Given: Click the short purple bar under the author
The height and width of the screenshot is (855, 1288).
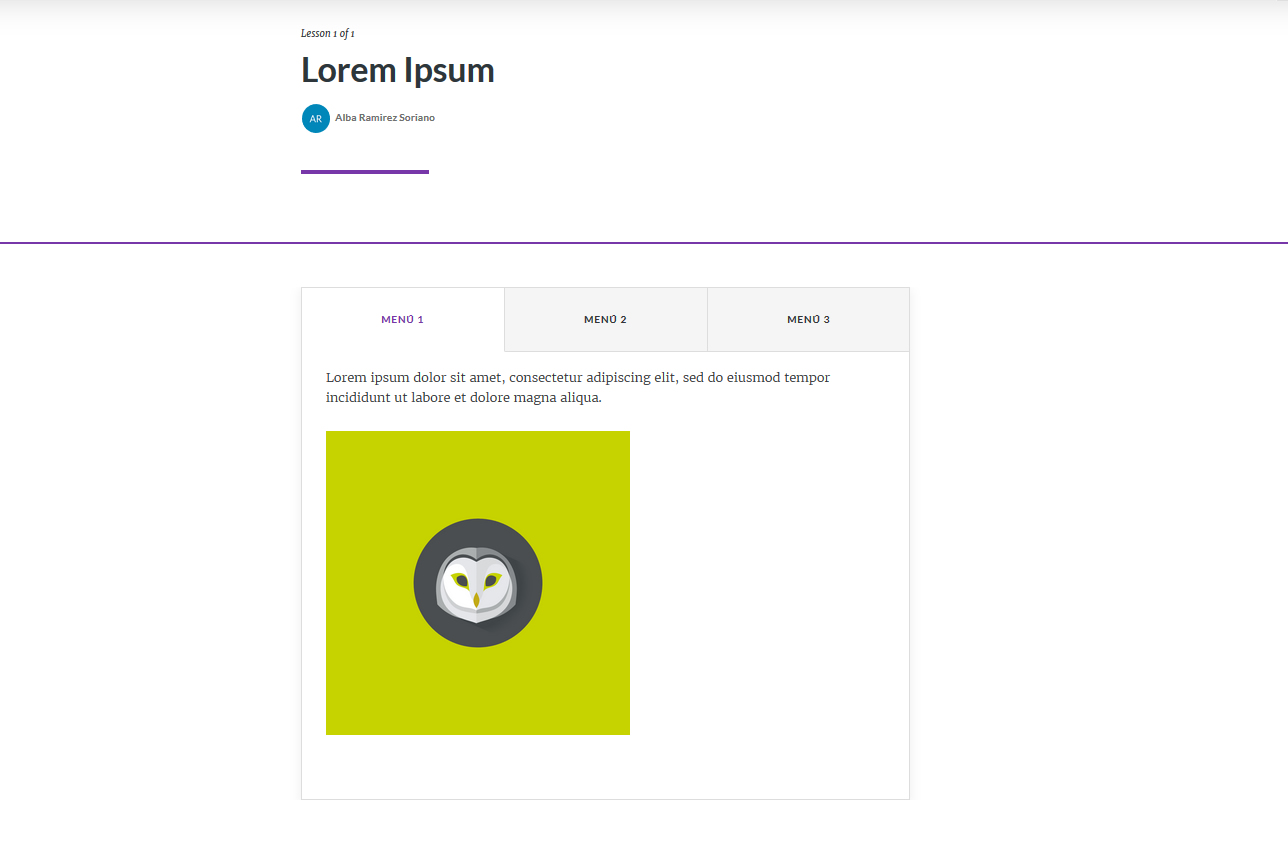Looking at the screenshot, I should 365,172.
